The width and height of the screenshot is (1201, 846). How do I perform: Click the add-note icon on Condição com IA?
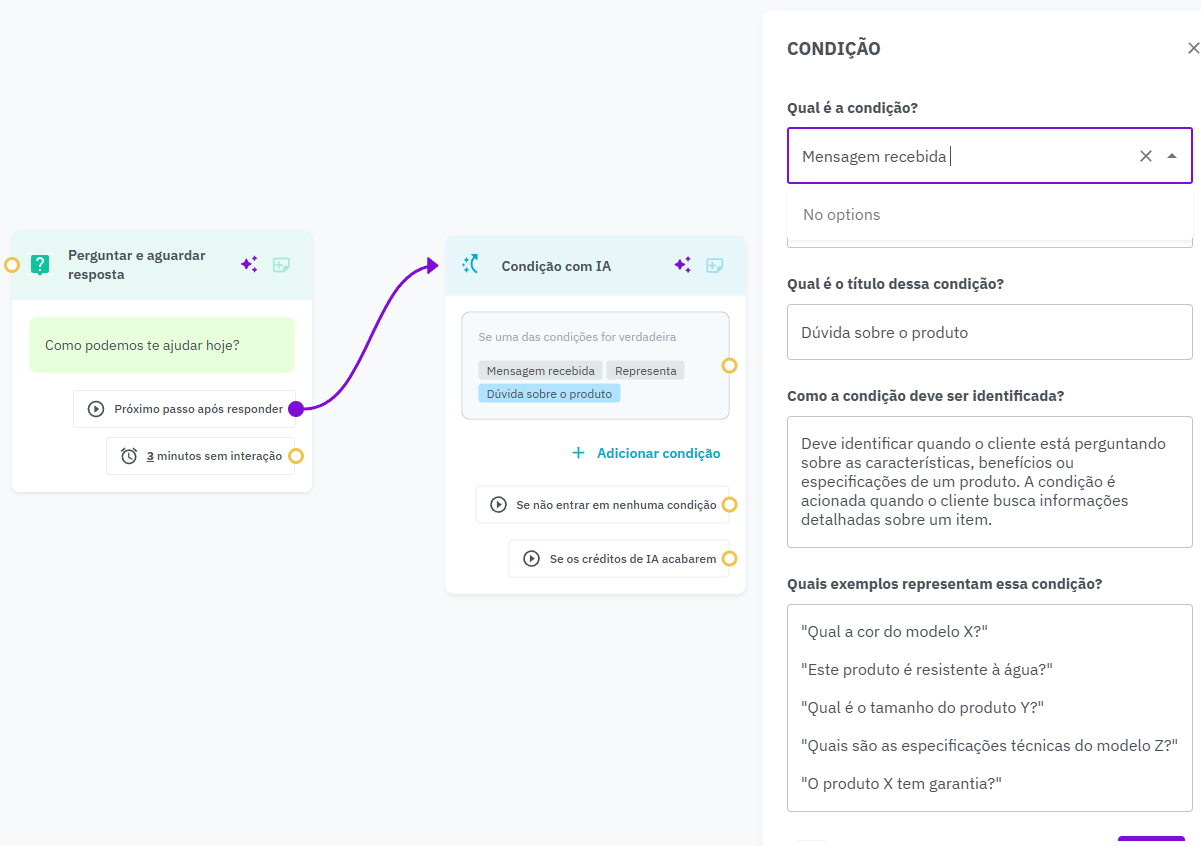(714, 265)
